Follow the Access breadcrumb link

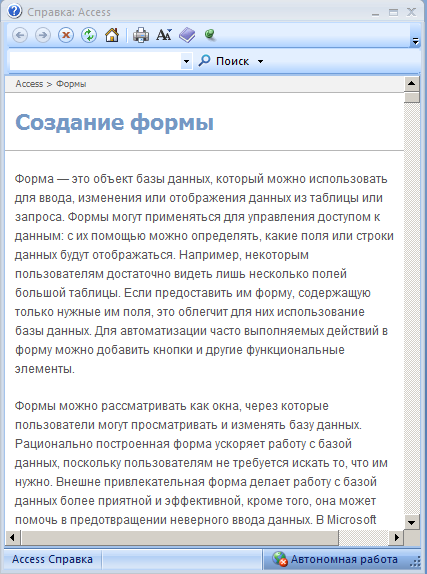point(29,84)
